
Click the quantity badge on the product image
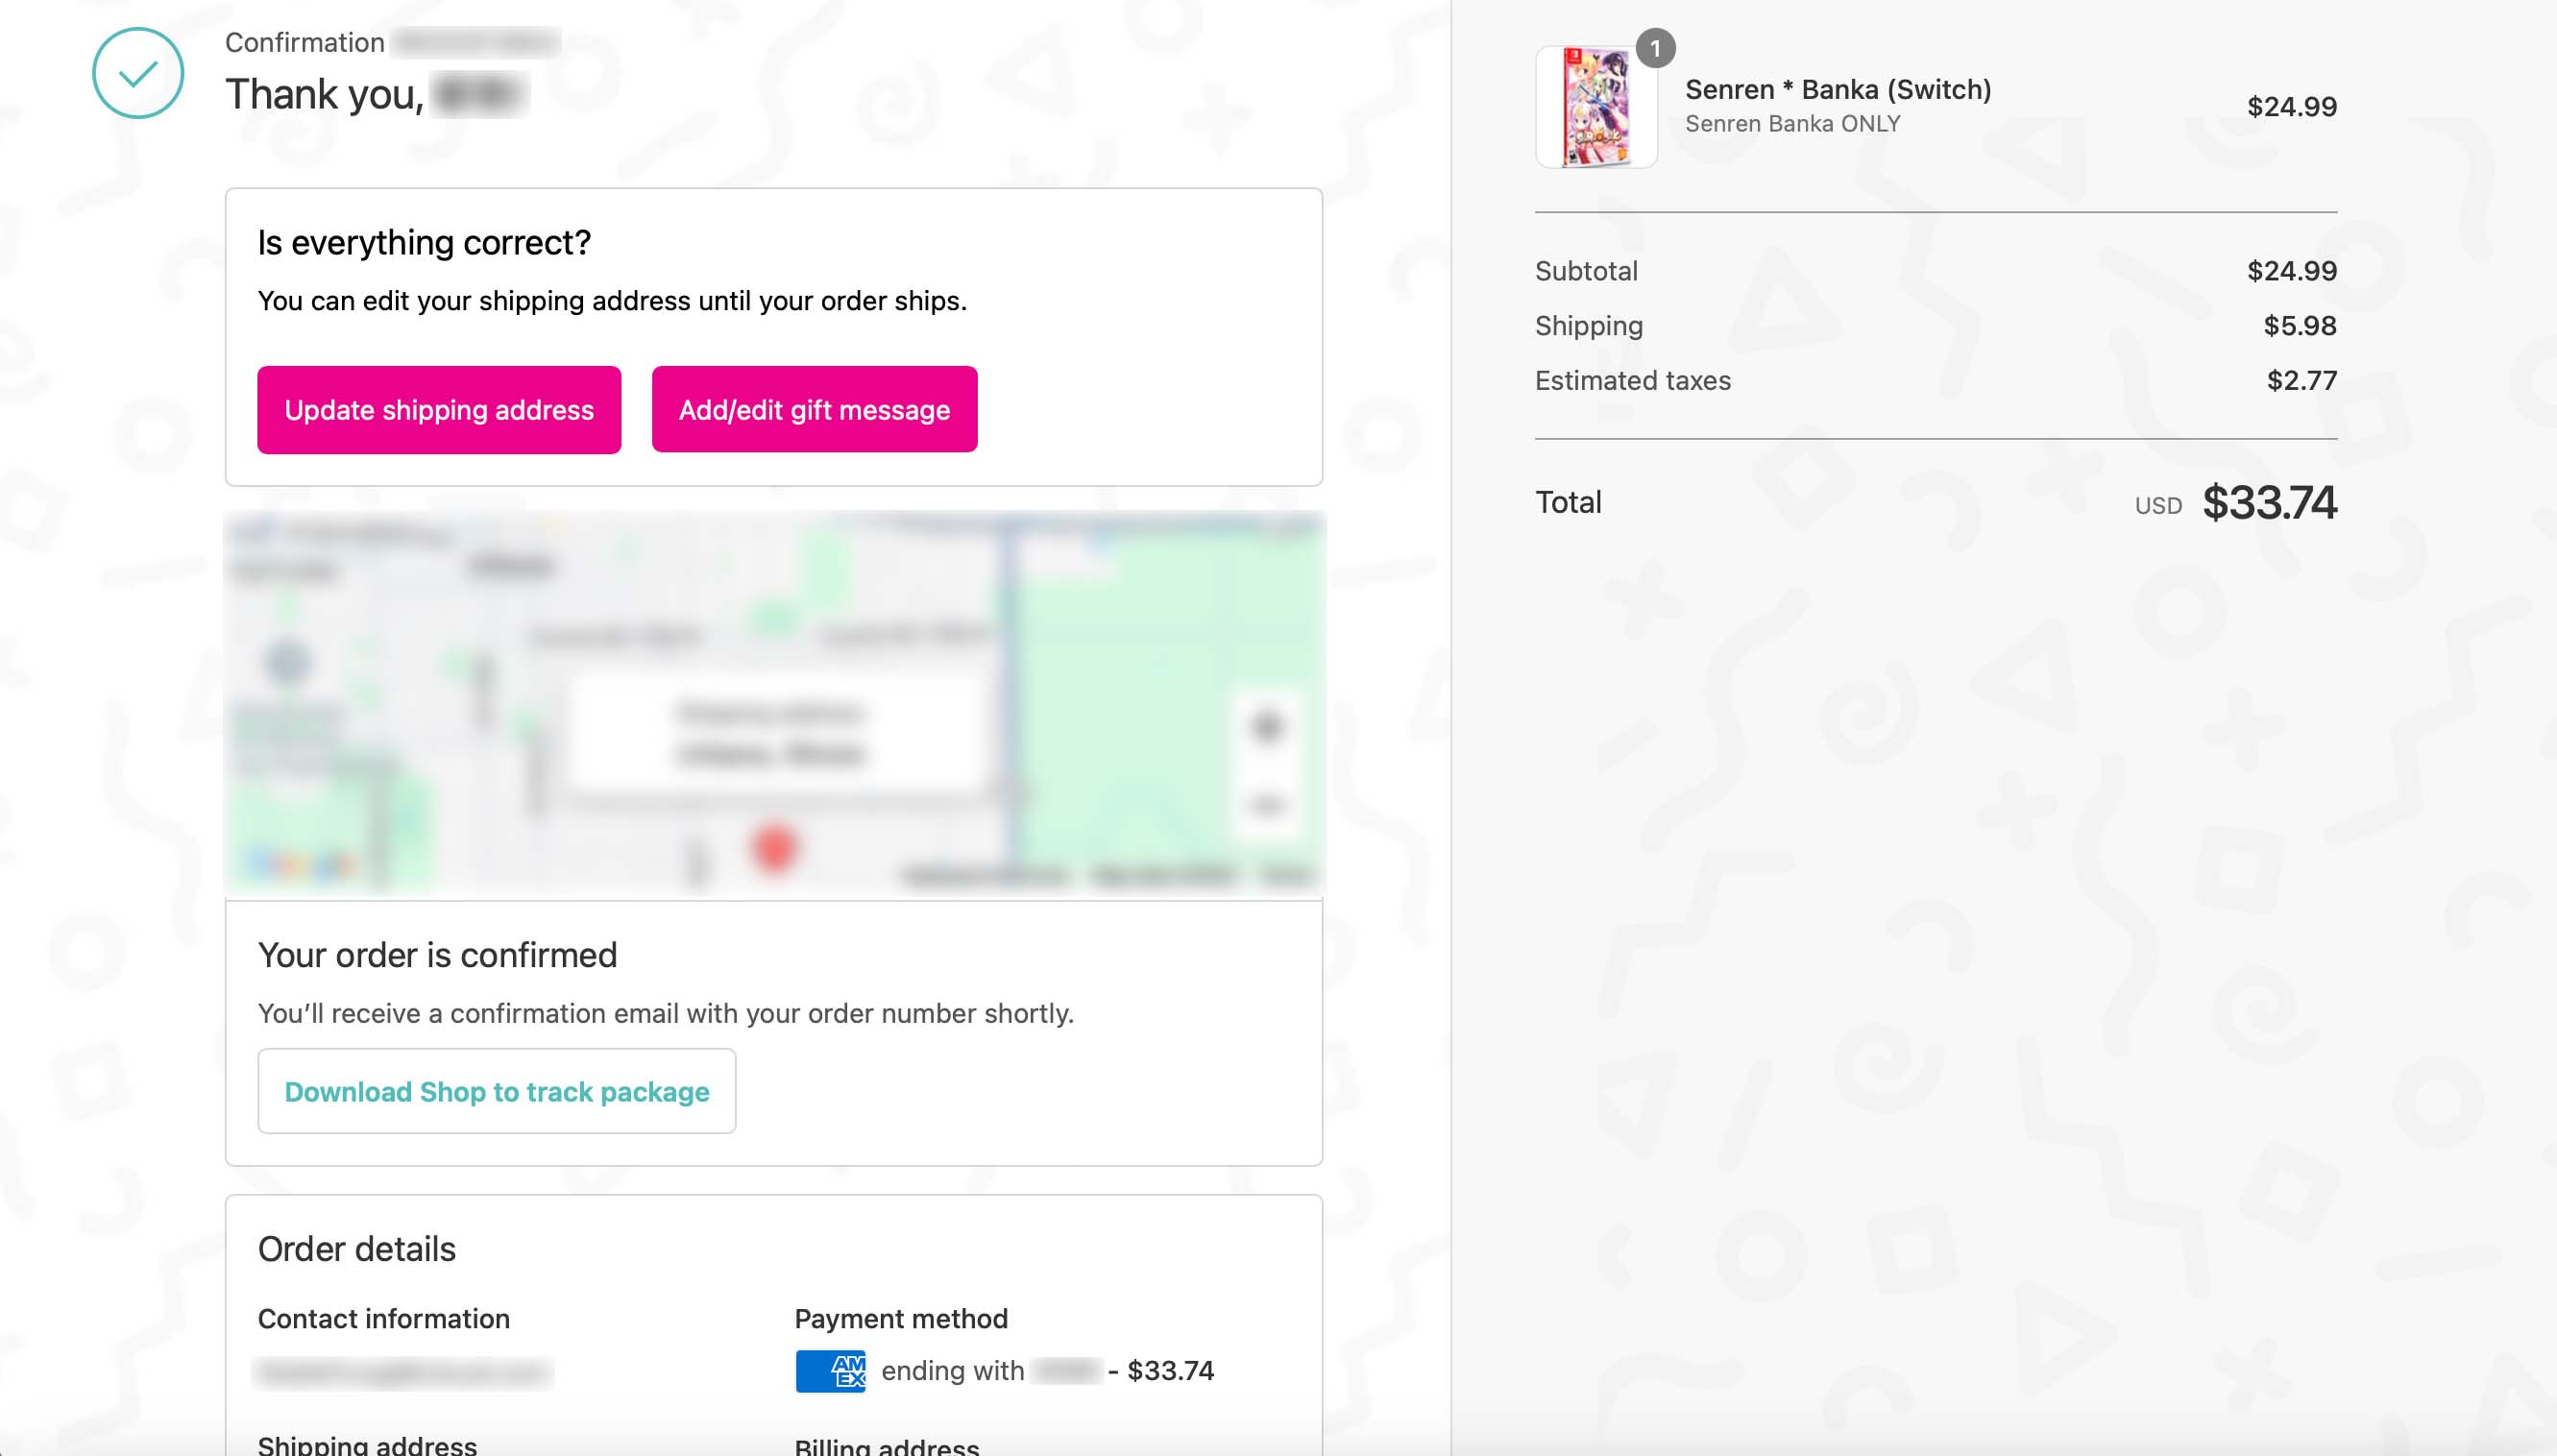[1655, 48]
